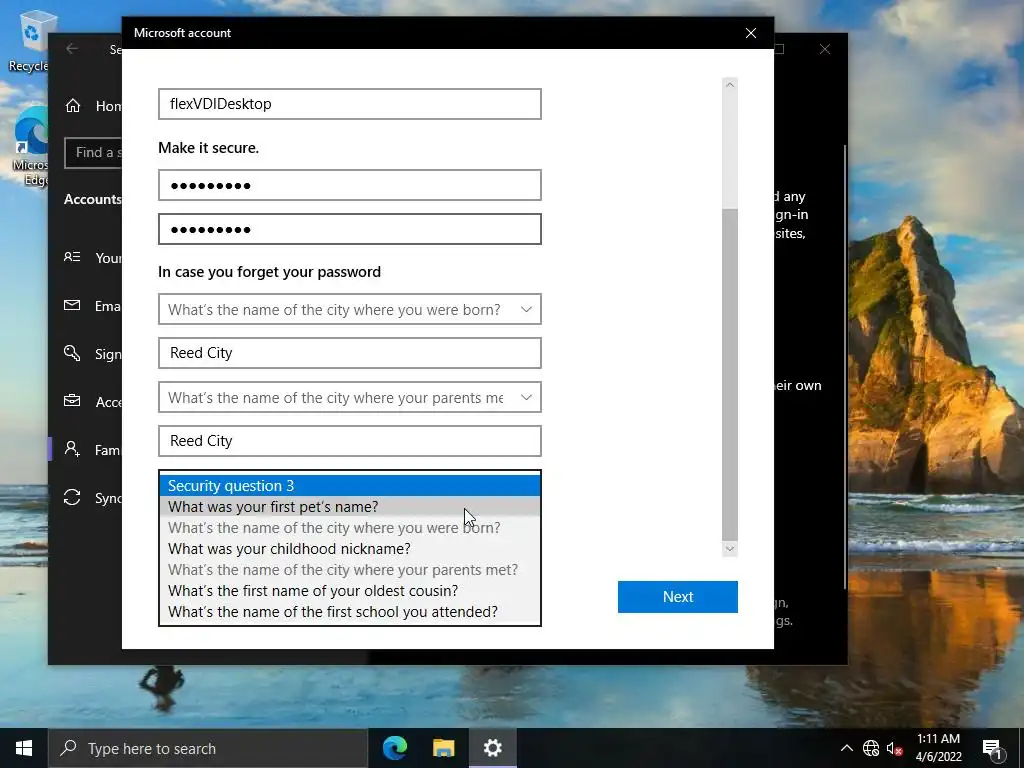1024x768 pixels.
Task: Select 'What was your first pet's name?' option
Action: (x=349, y=507)
